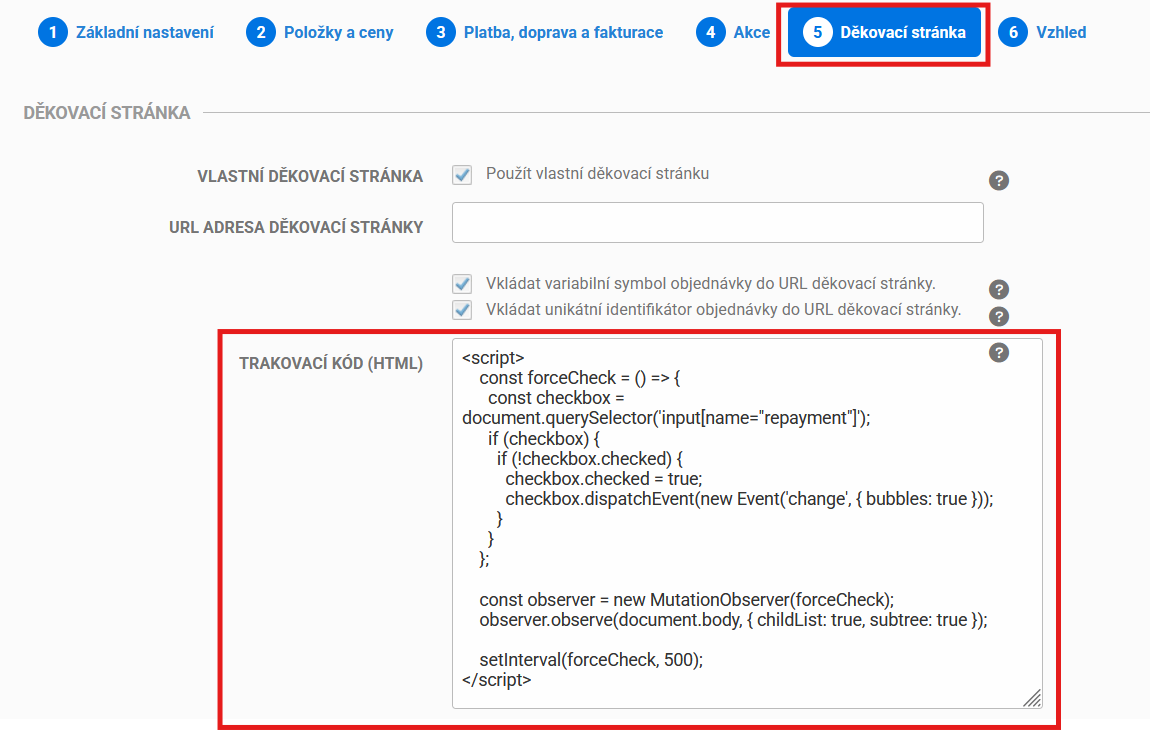This screenshot has height=731, width=1150.
Task: Open the Akce step tab
Action: 733,32
